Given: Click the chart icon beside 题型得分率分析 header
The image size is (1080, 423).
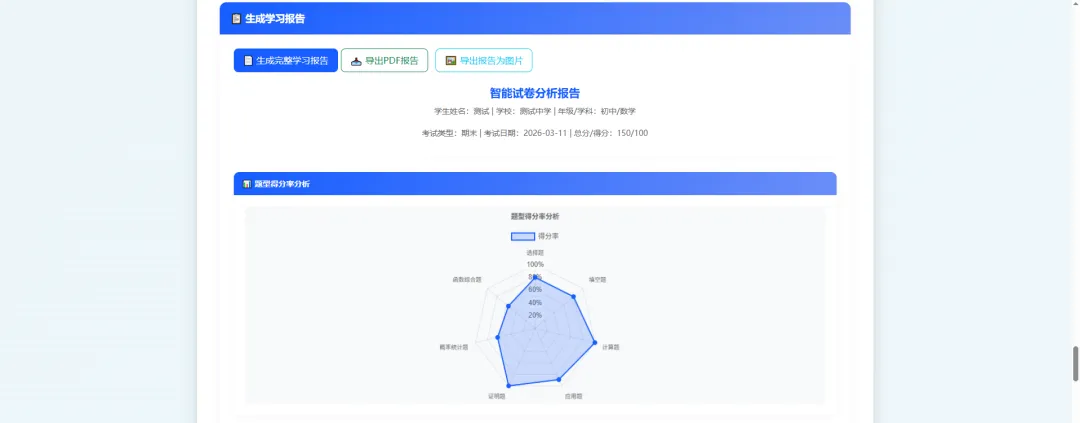Looking at the screenshot, I should pyautogui.click(x=247, y=184).
